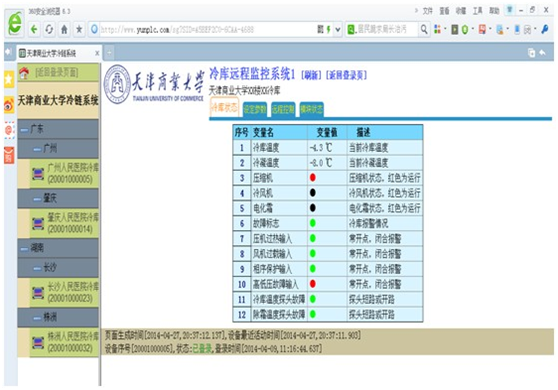Click the 返回登录页 link in header
This screenshot has width=558, height=390.
[x=347, y=75]
